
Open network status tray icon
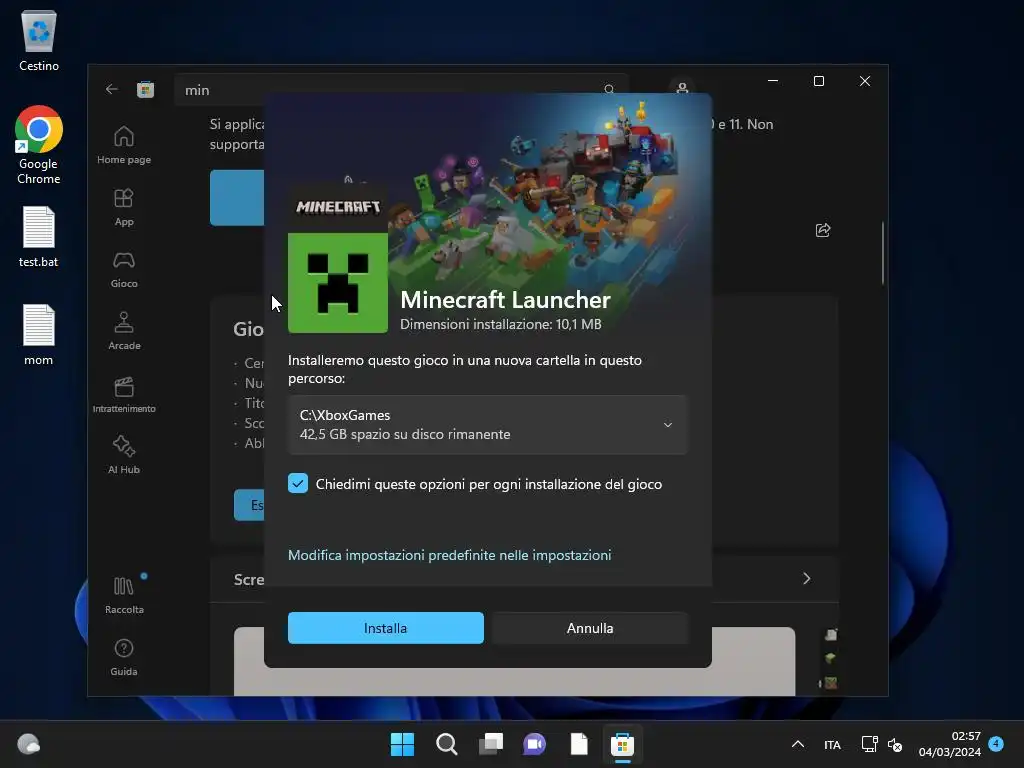click(870, 744)
